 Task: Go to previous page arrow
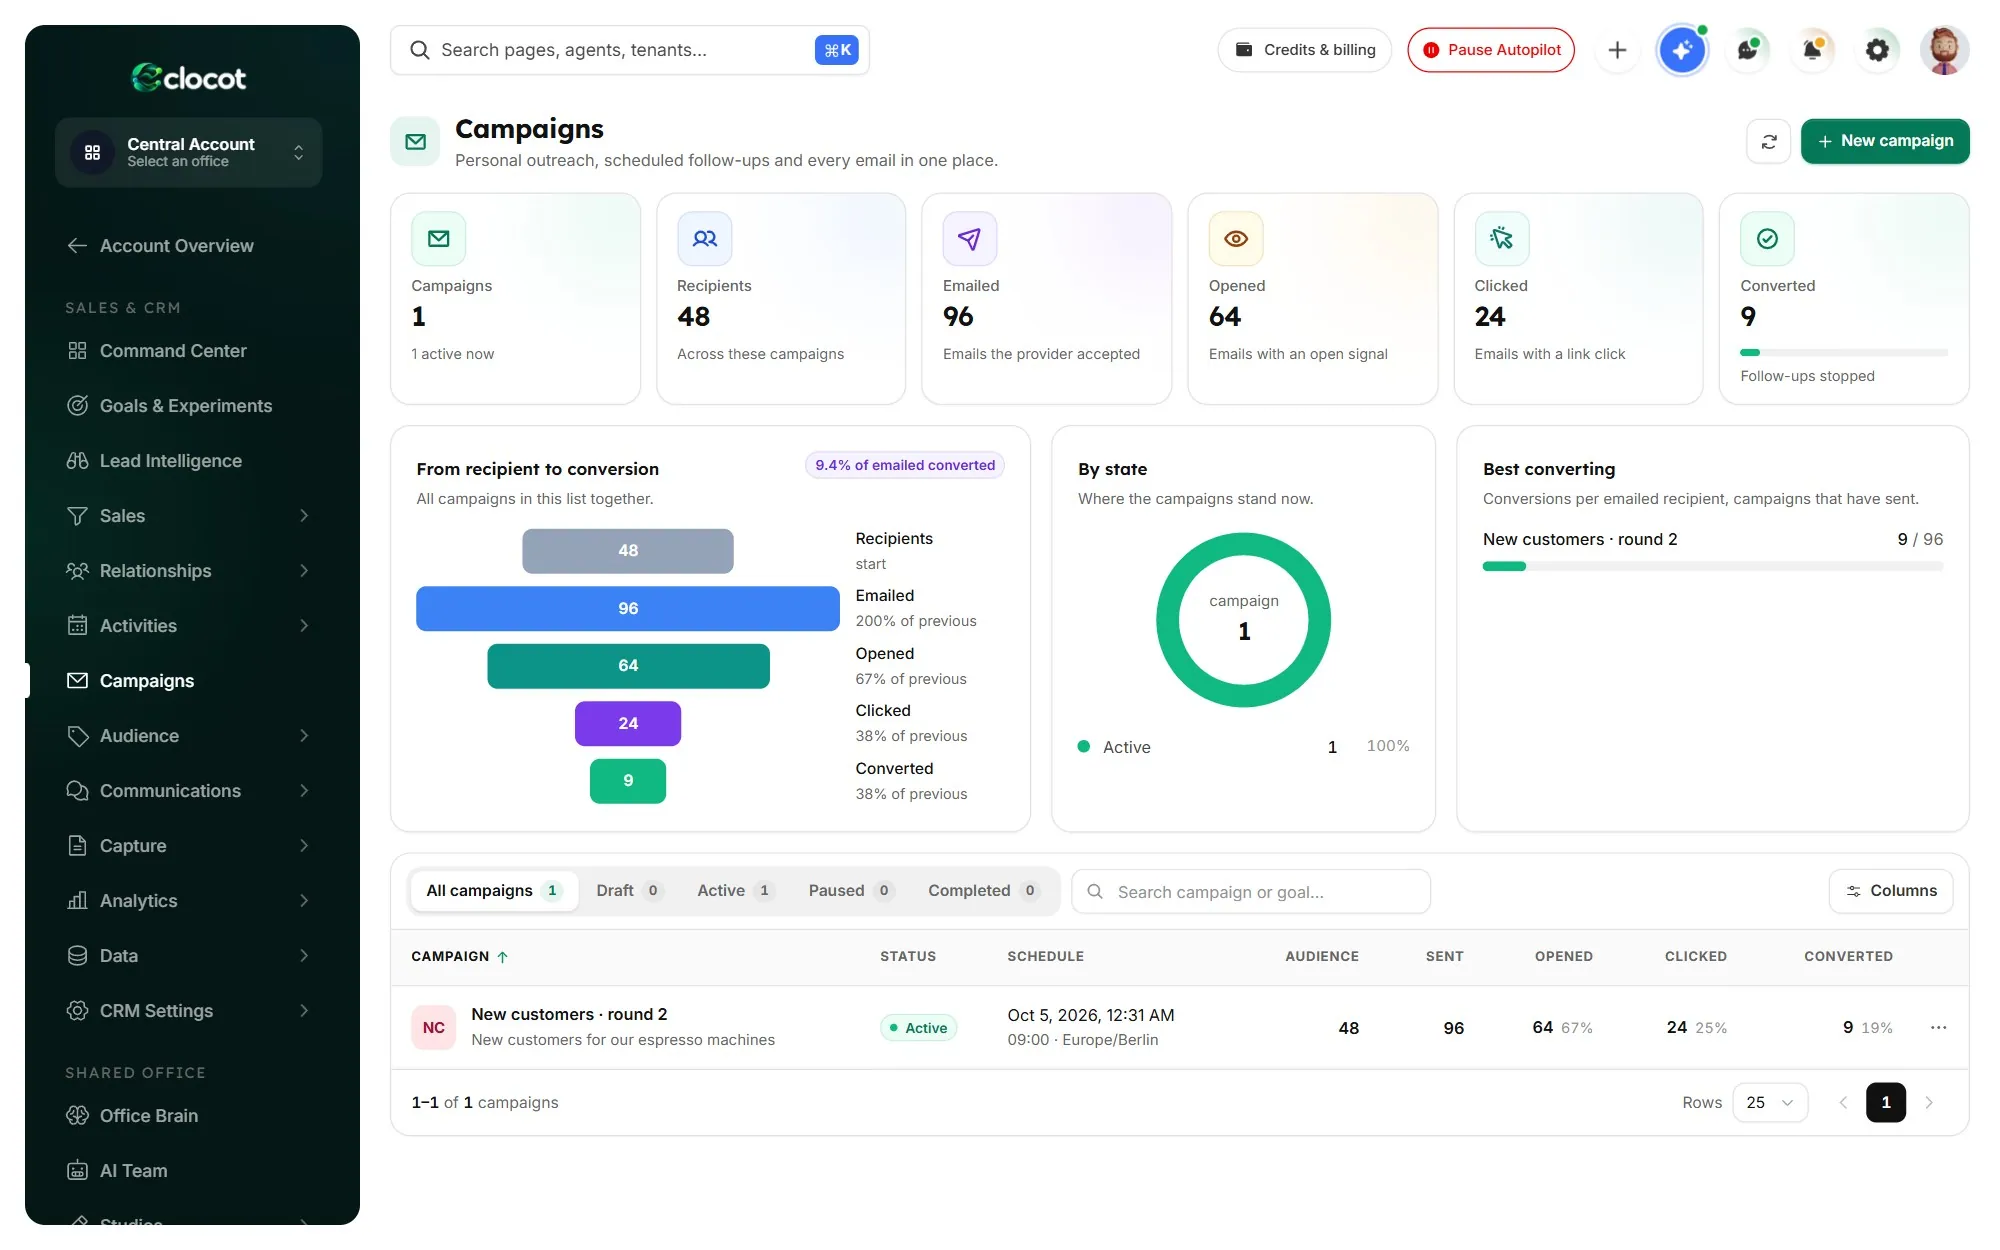click(x=1843, y=1103)
